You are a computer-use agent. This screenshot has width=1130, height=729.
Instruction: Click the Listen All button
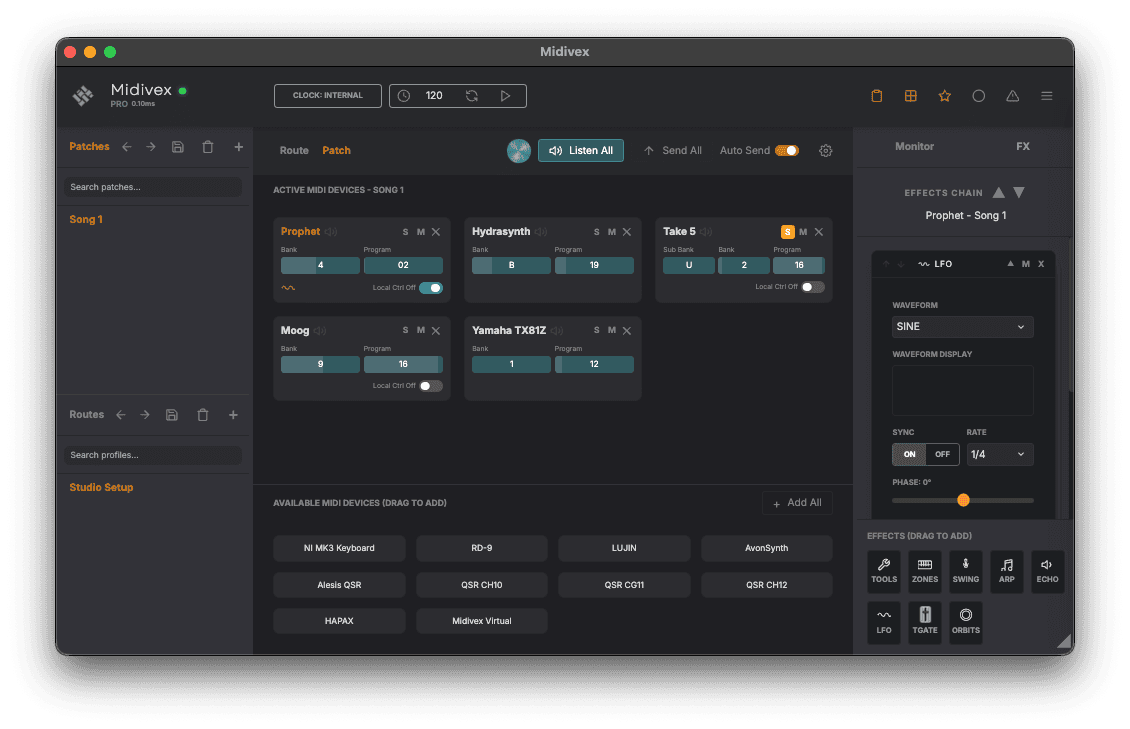coord(580,150)
